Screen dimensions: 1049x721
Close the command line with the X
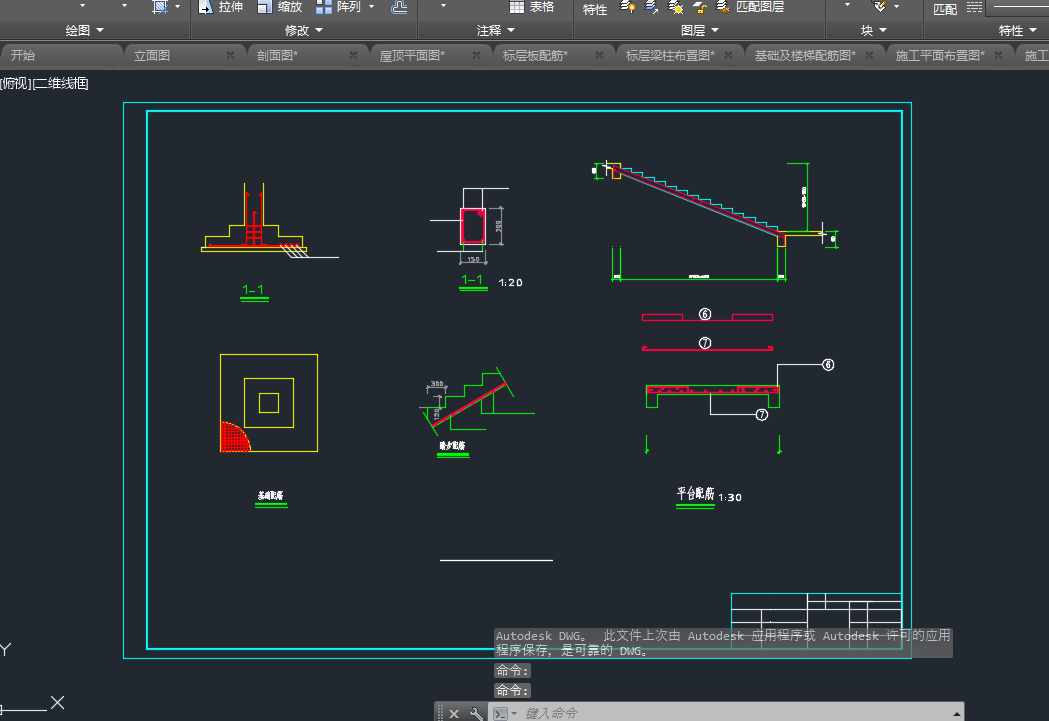[453, 713]
